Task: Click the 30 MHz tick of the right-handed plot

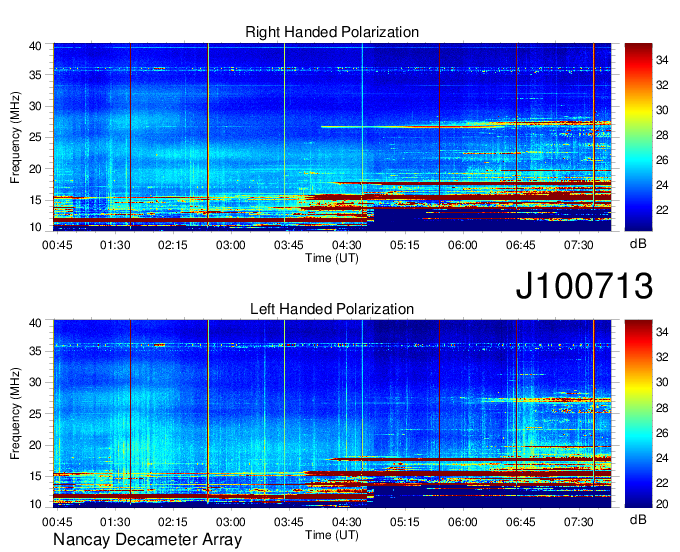Action: coord(35,106)
